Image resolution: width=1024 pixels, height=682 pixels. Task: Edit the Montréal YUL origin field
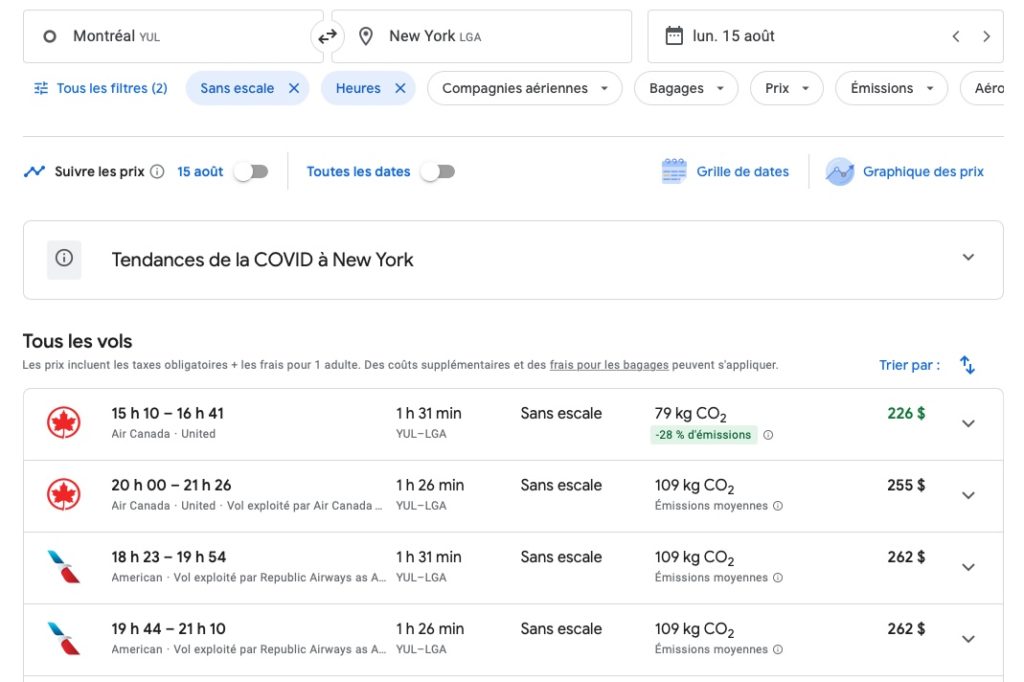coord(170,37)
